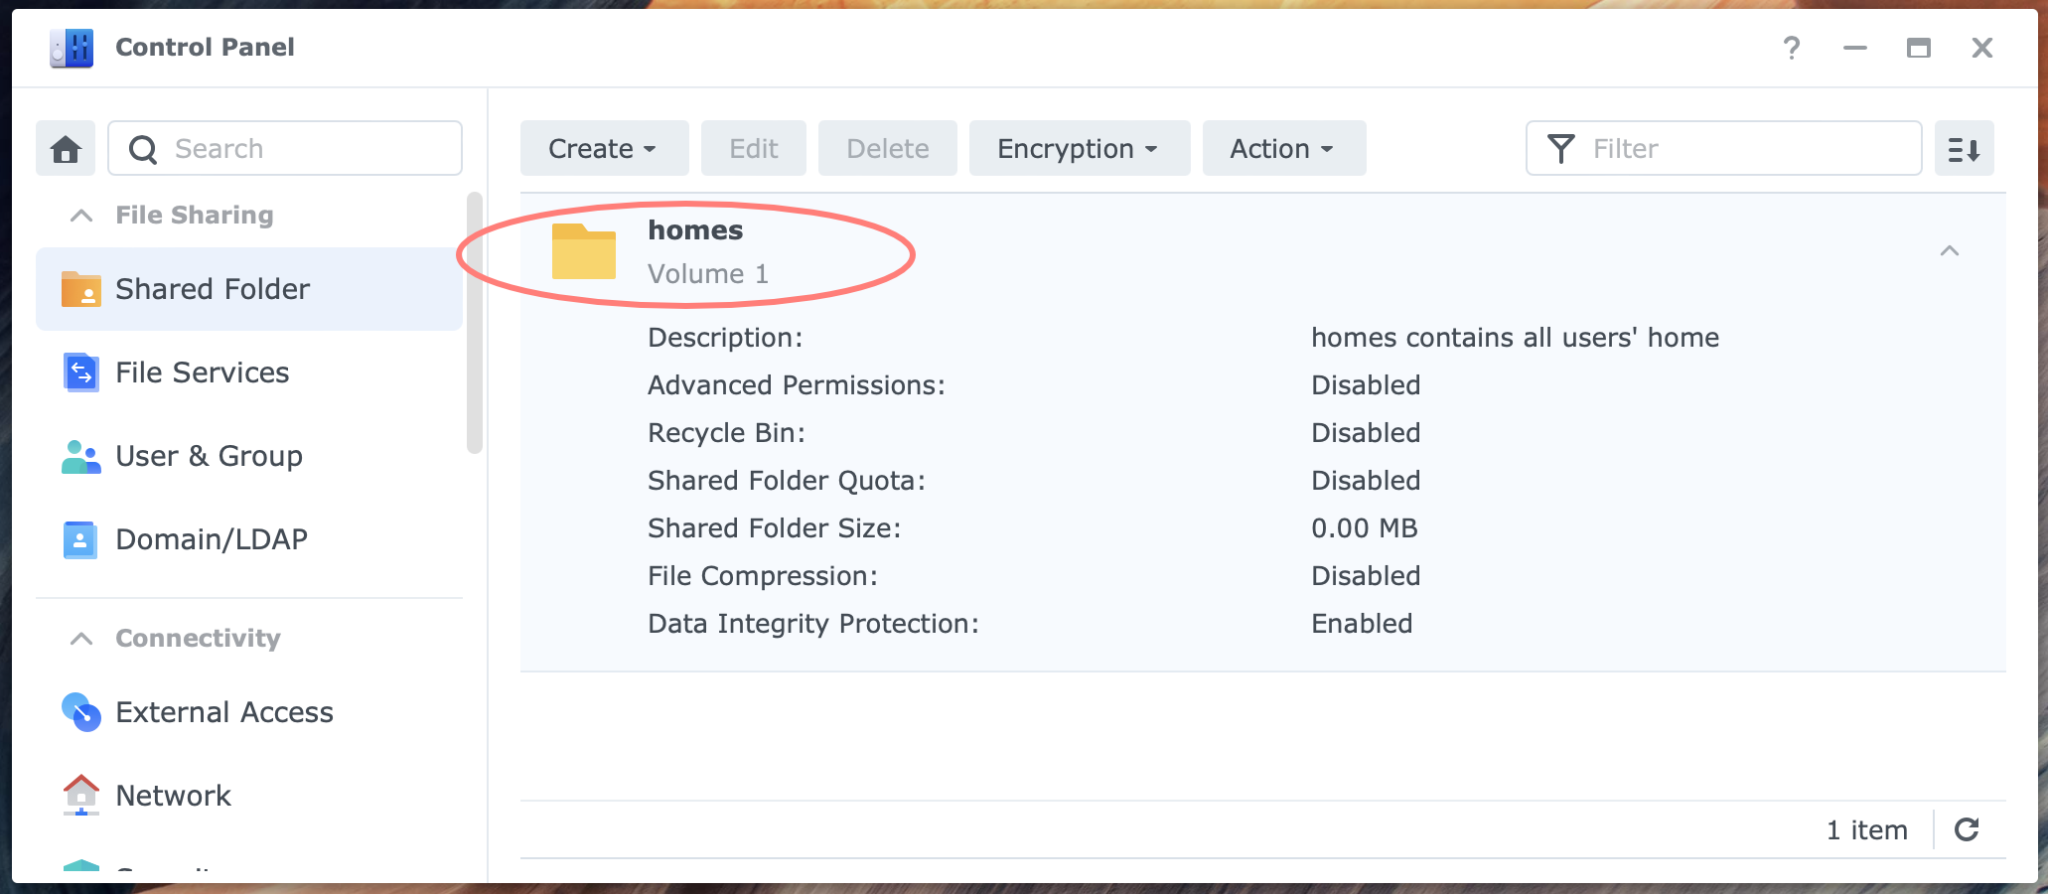
Task: Click the Delete button
Action: click(x=886, y=148)
